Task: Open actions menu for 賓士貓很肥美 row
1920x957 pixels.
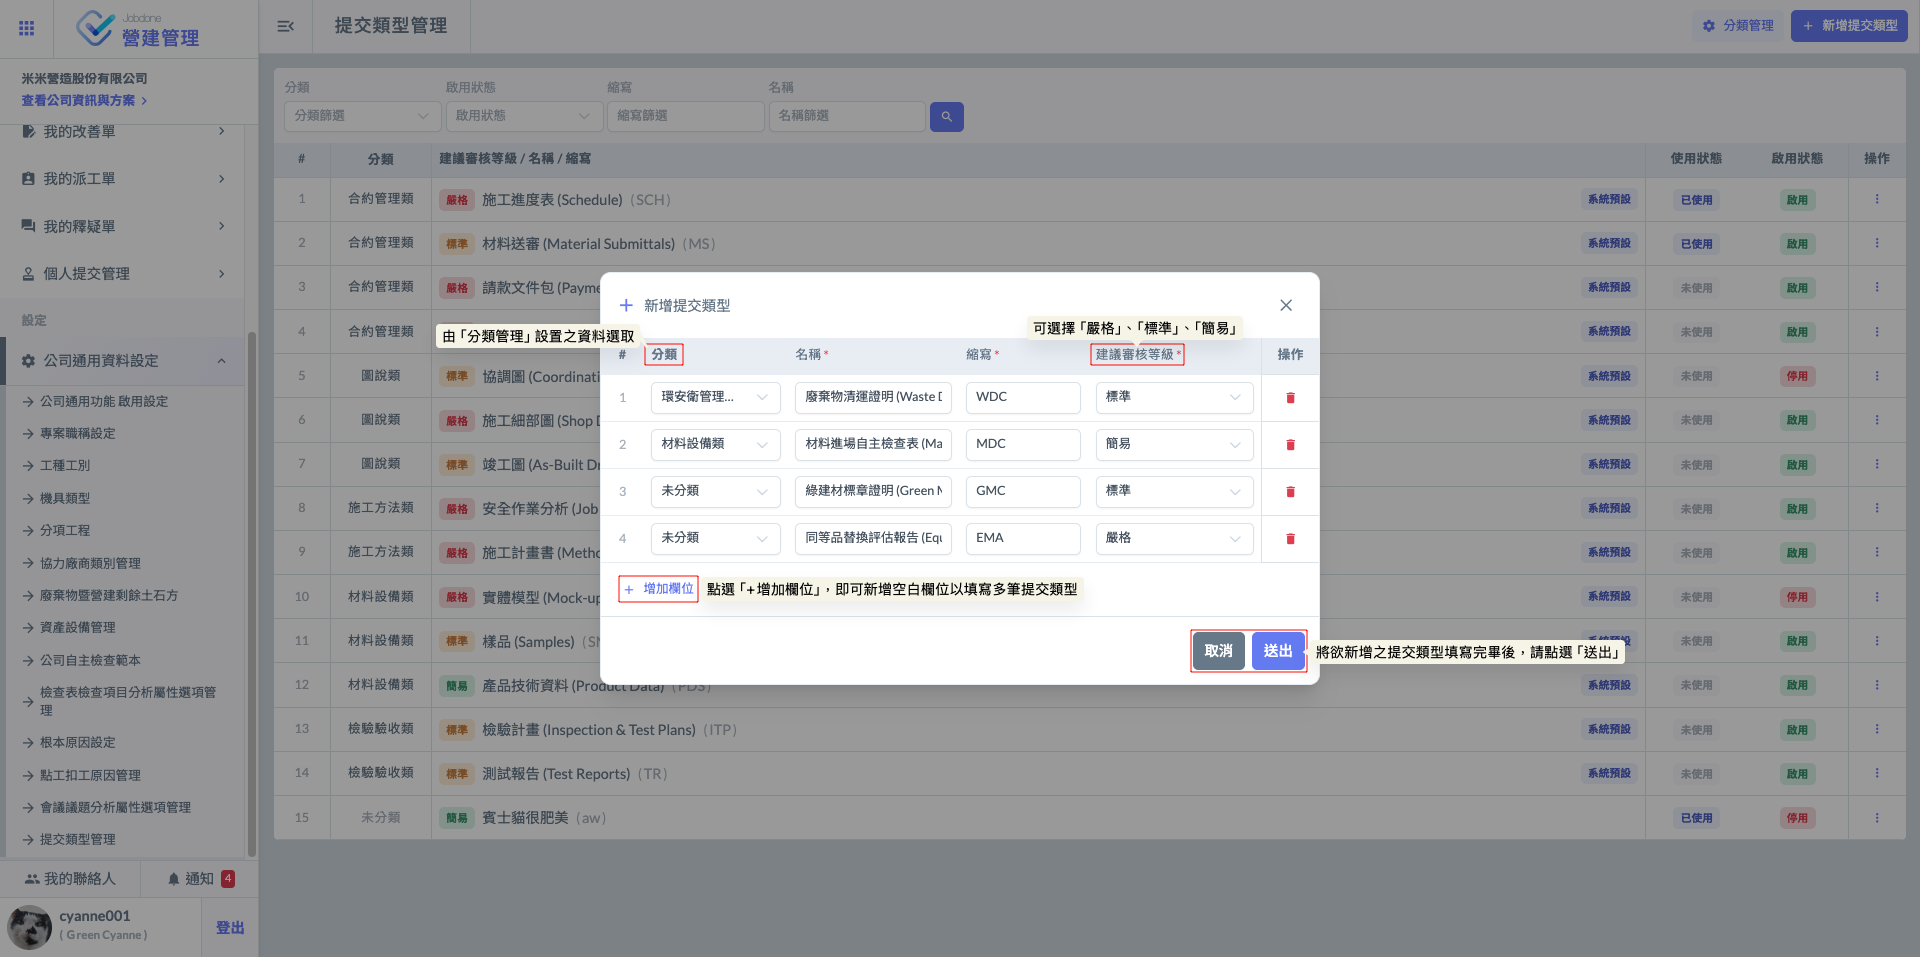Action: point(1876,817)
